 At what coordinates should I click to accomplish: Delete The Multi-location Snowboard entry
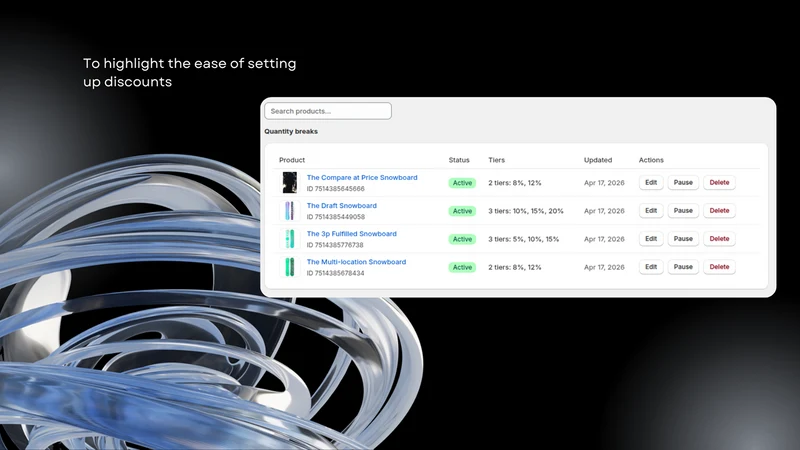719,267
